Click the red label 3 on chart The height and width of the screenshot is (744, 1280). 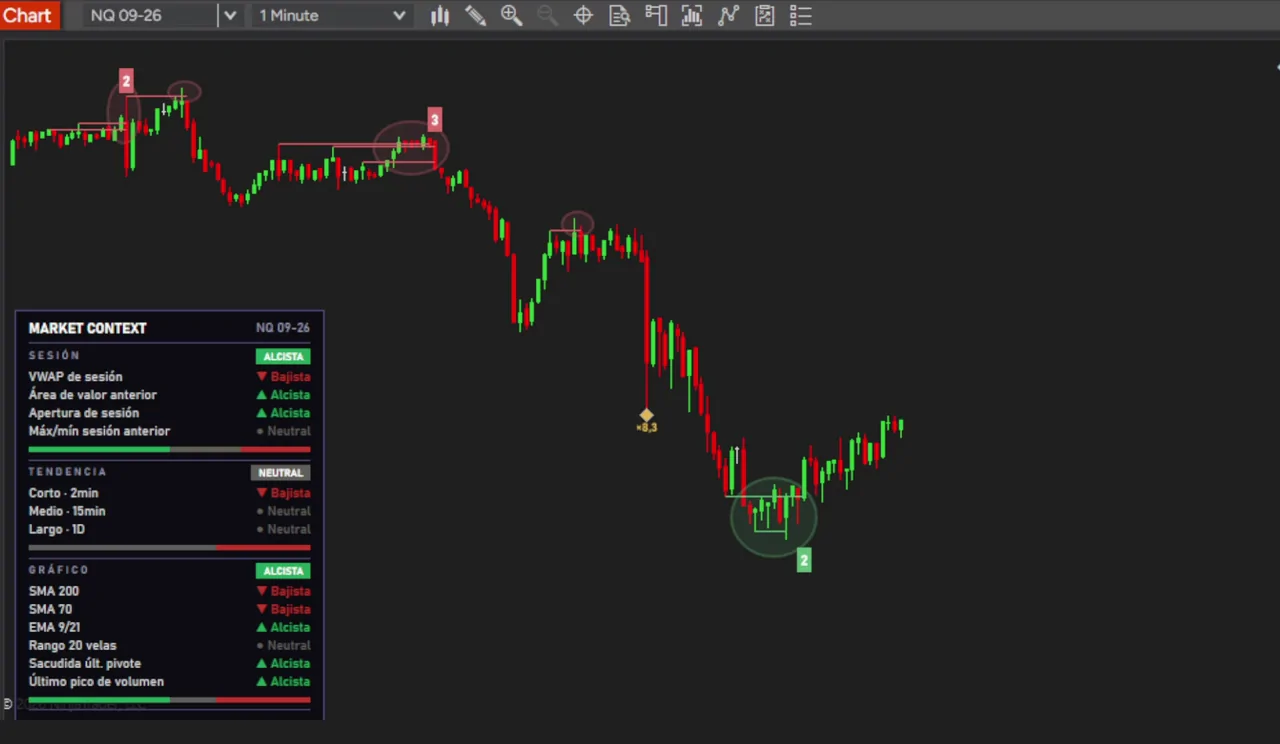(x=434, y=120)
